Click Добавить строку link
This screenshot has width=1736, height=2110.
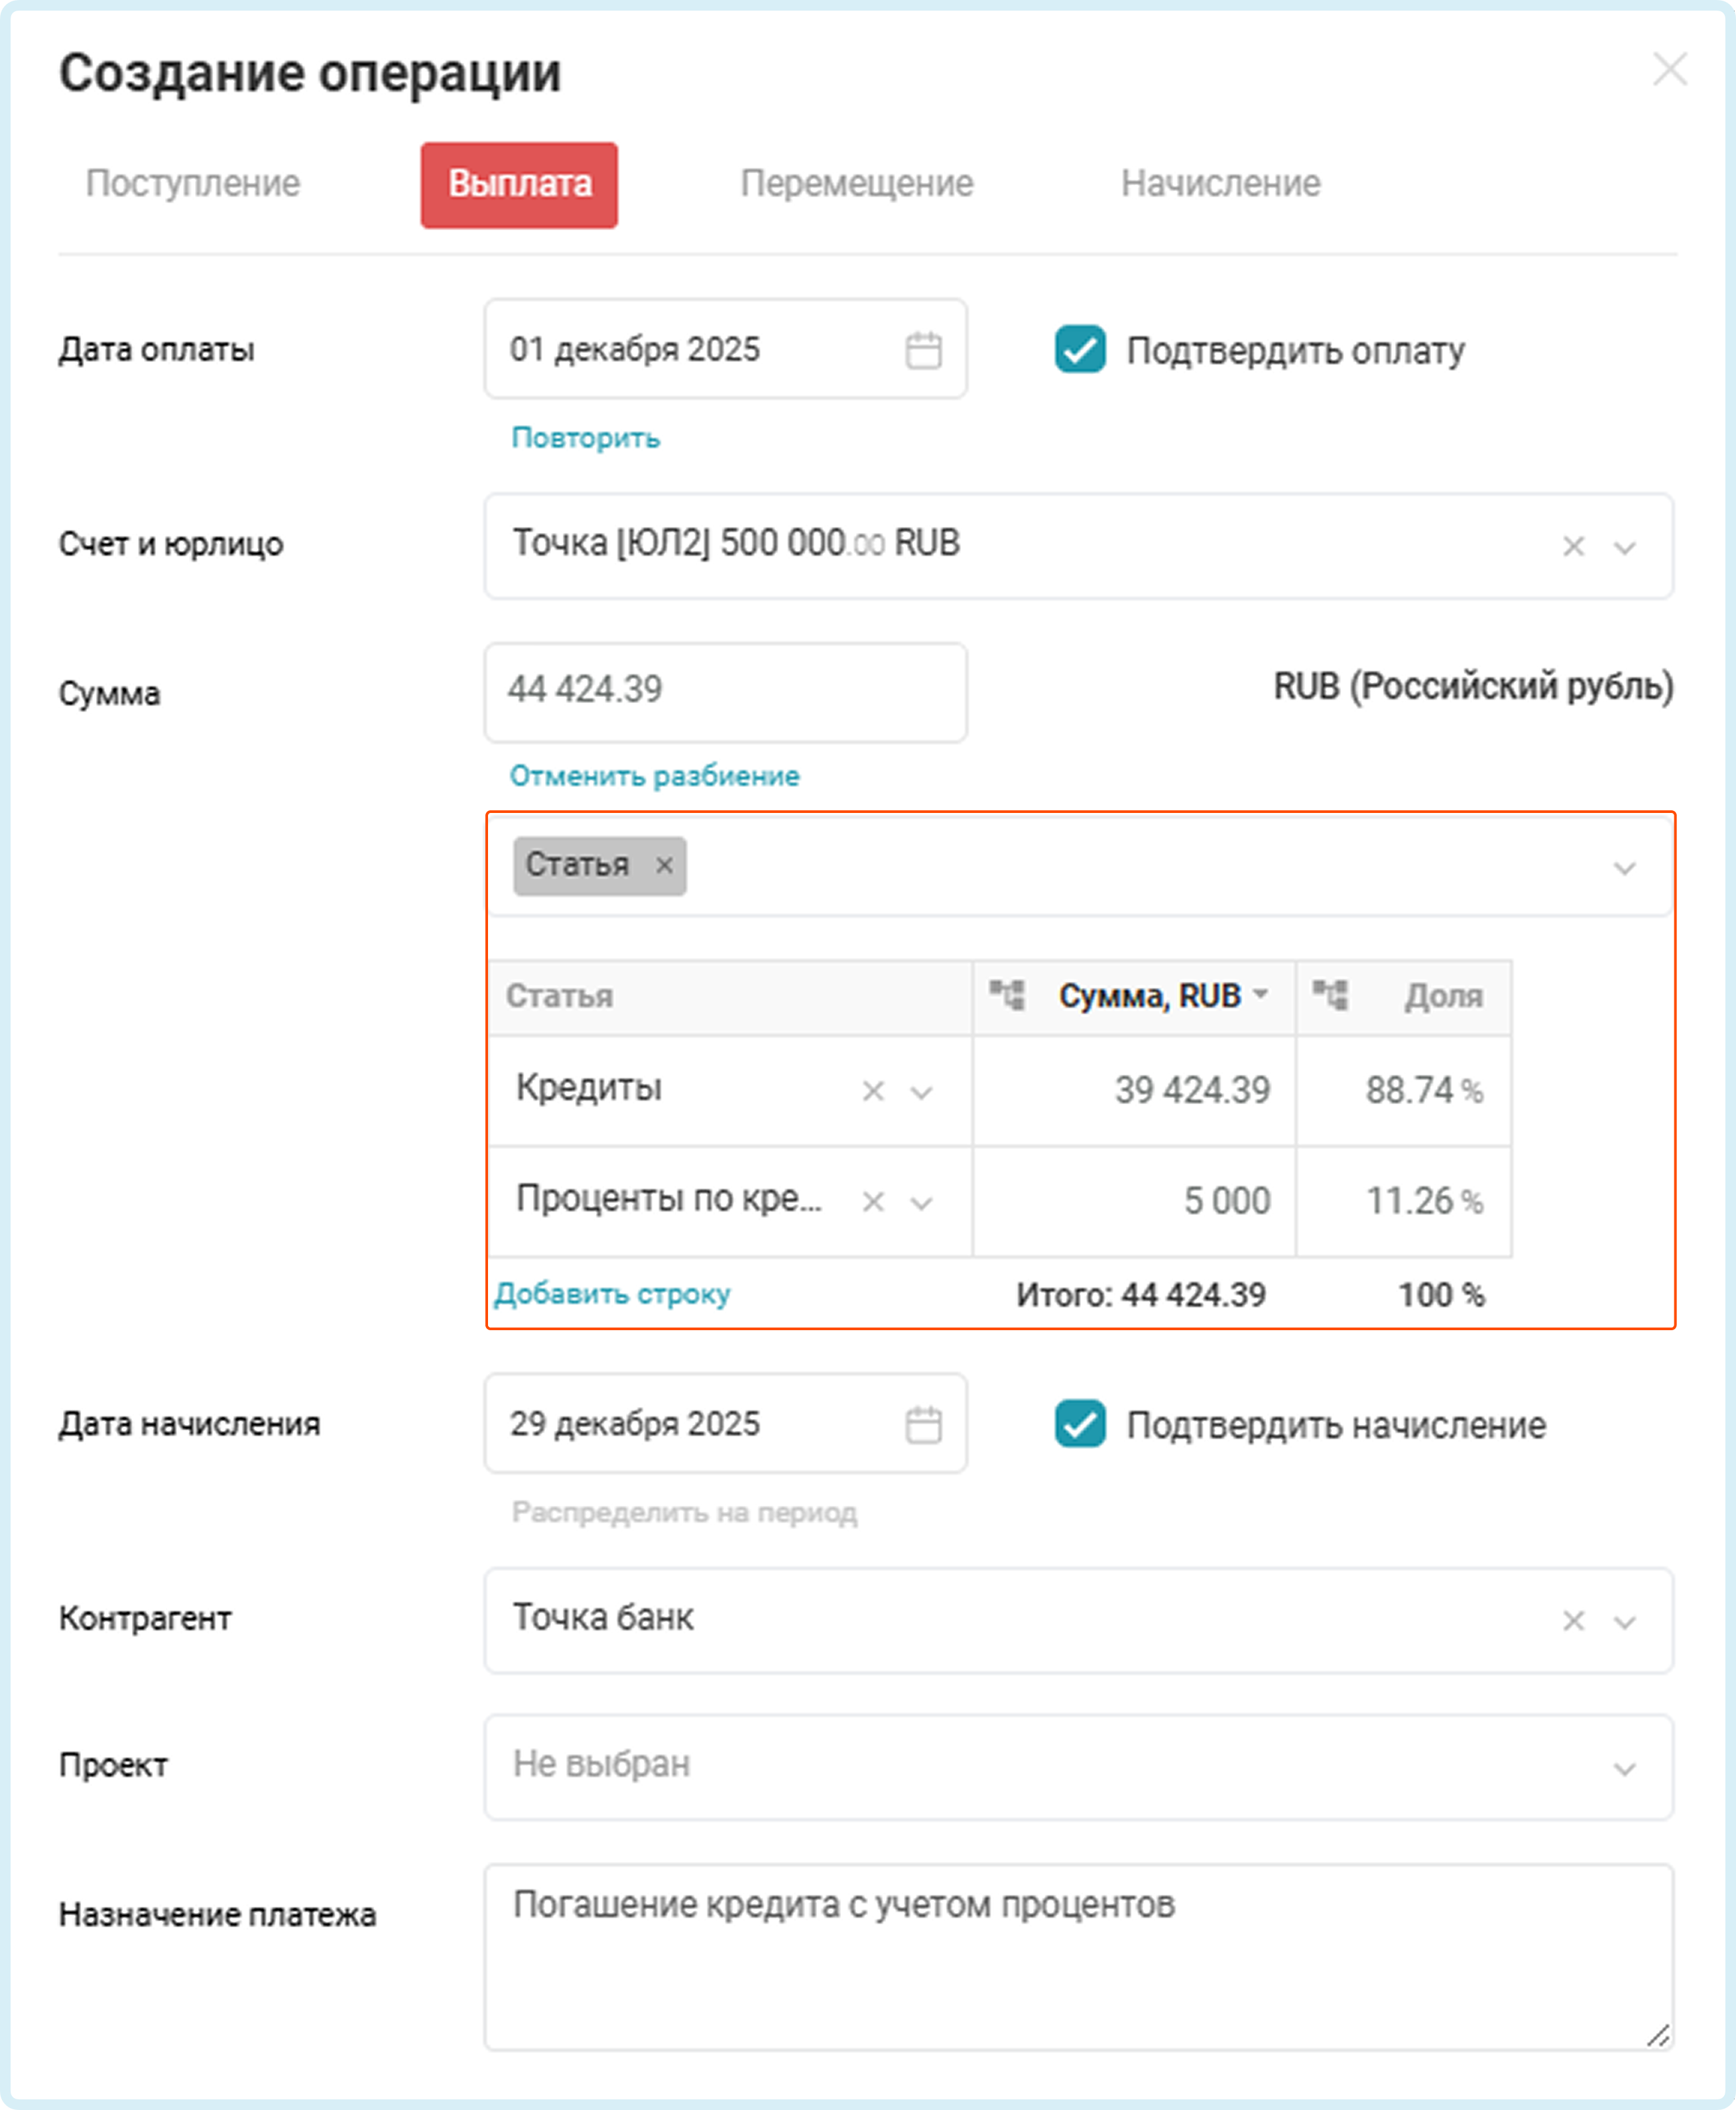(x=612, y=1294)
